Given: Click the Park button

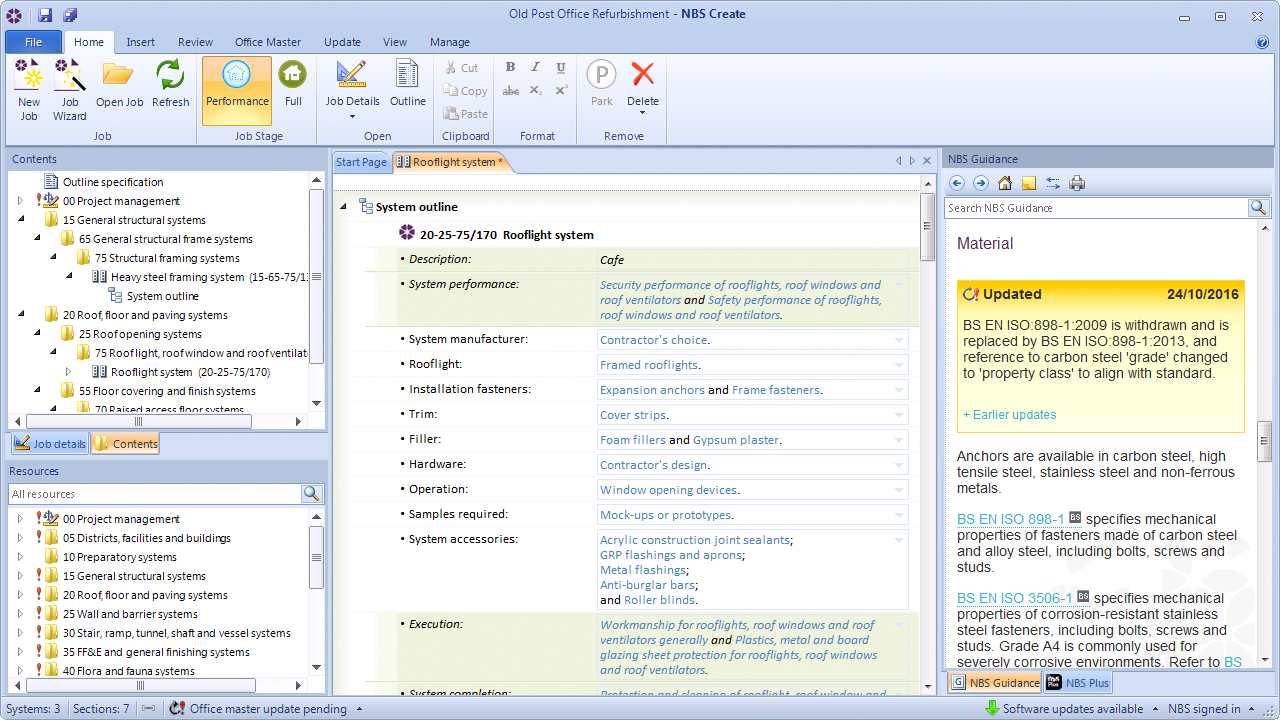Looking at the screenshot, I should 601,84.
